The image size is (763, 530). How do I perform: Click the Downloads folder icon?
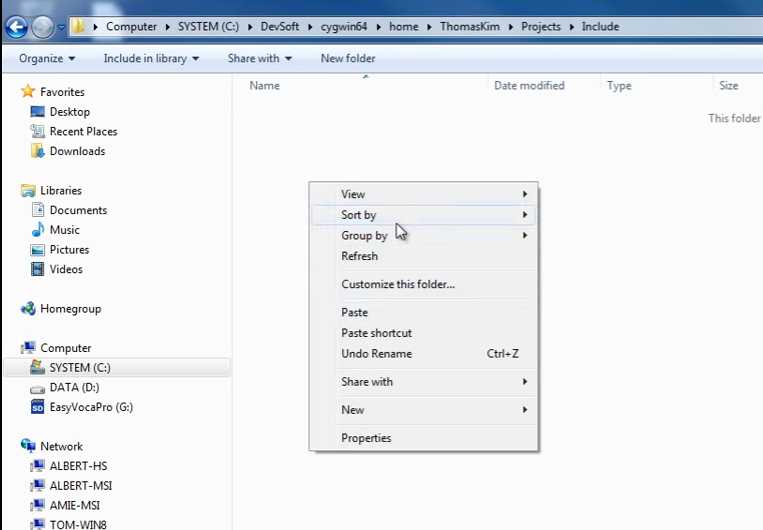[x=37, y=151]
